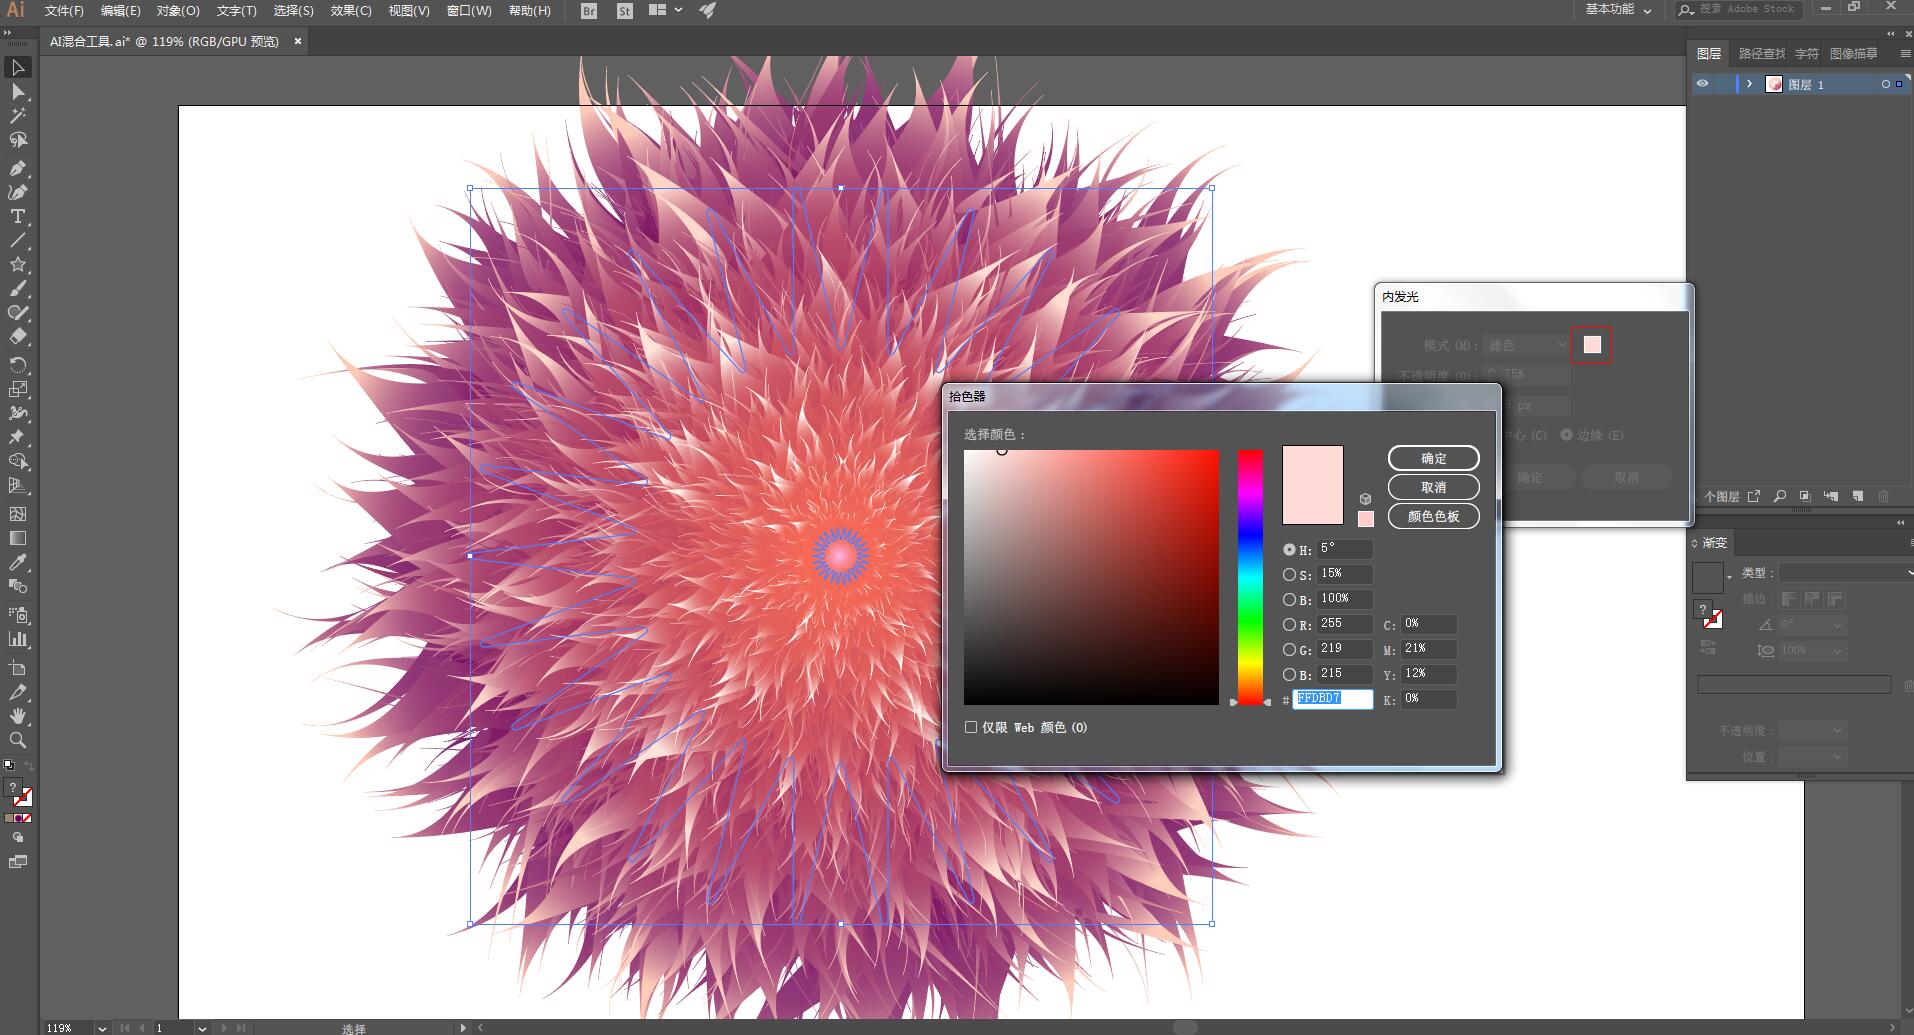The height and width of the screenshot is (1035, 1914).
Task: Pick a hue on the spectrum bar
Action: [1250, 577]
